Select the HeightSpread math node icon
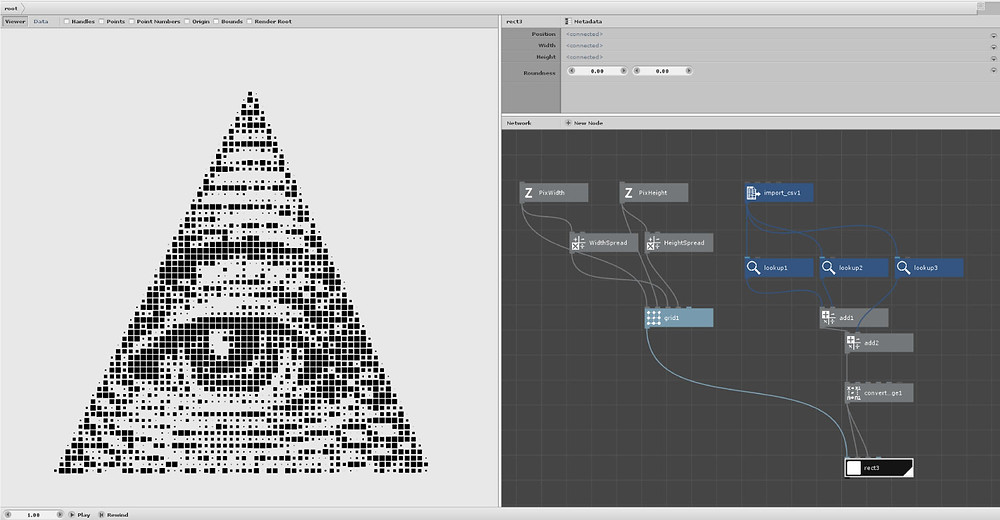The image size is (1000, 520). pyautogui.click(x=654, y=242)
